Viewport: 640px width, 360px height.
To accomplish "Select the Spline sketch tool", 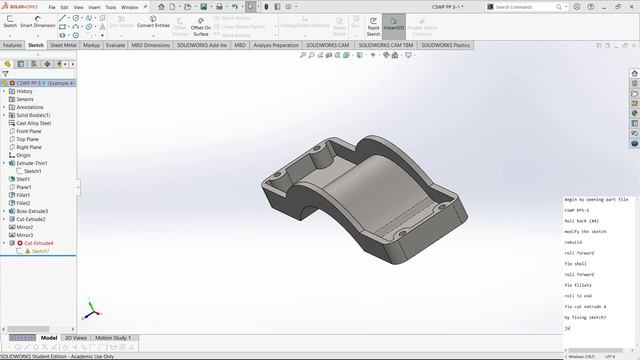I will click(x=89, y=18).
